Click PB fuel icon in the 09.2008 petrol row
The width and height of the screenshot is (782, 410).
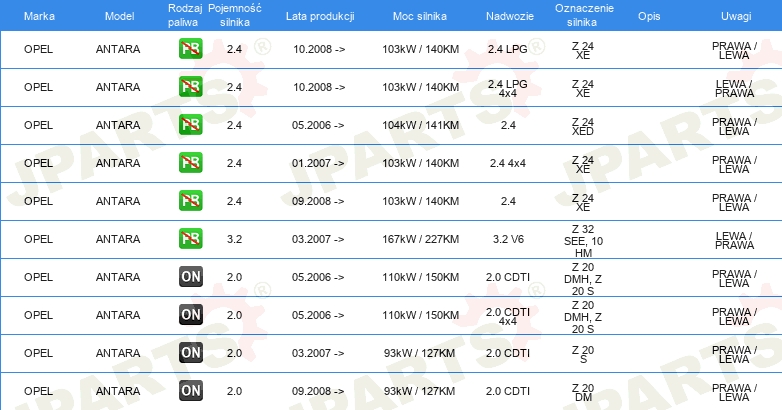click(x=191, y=201)
